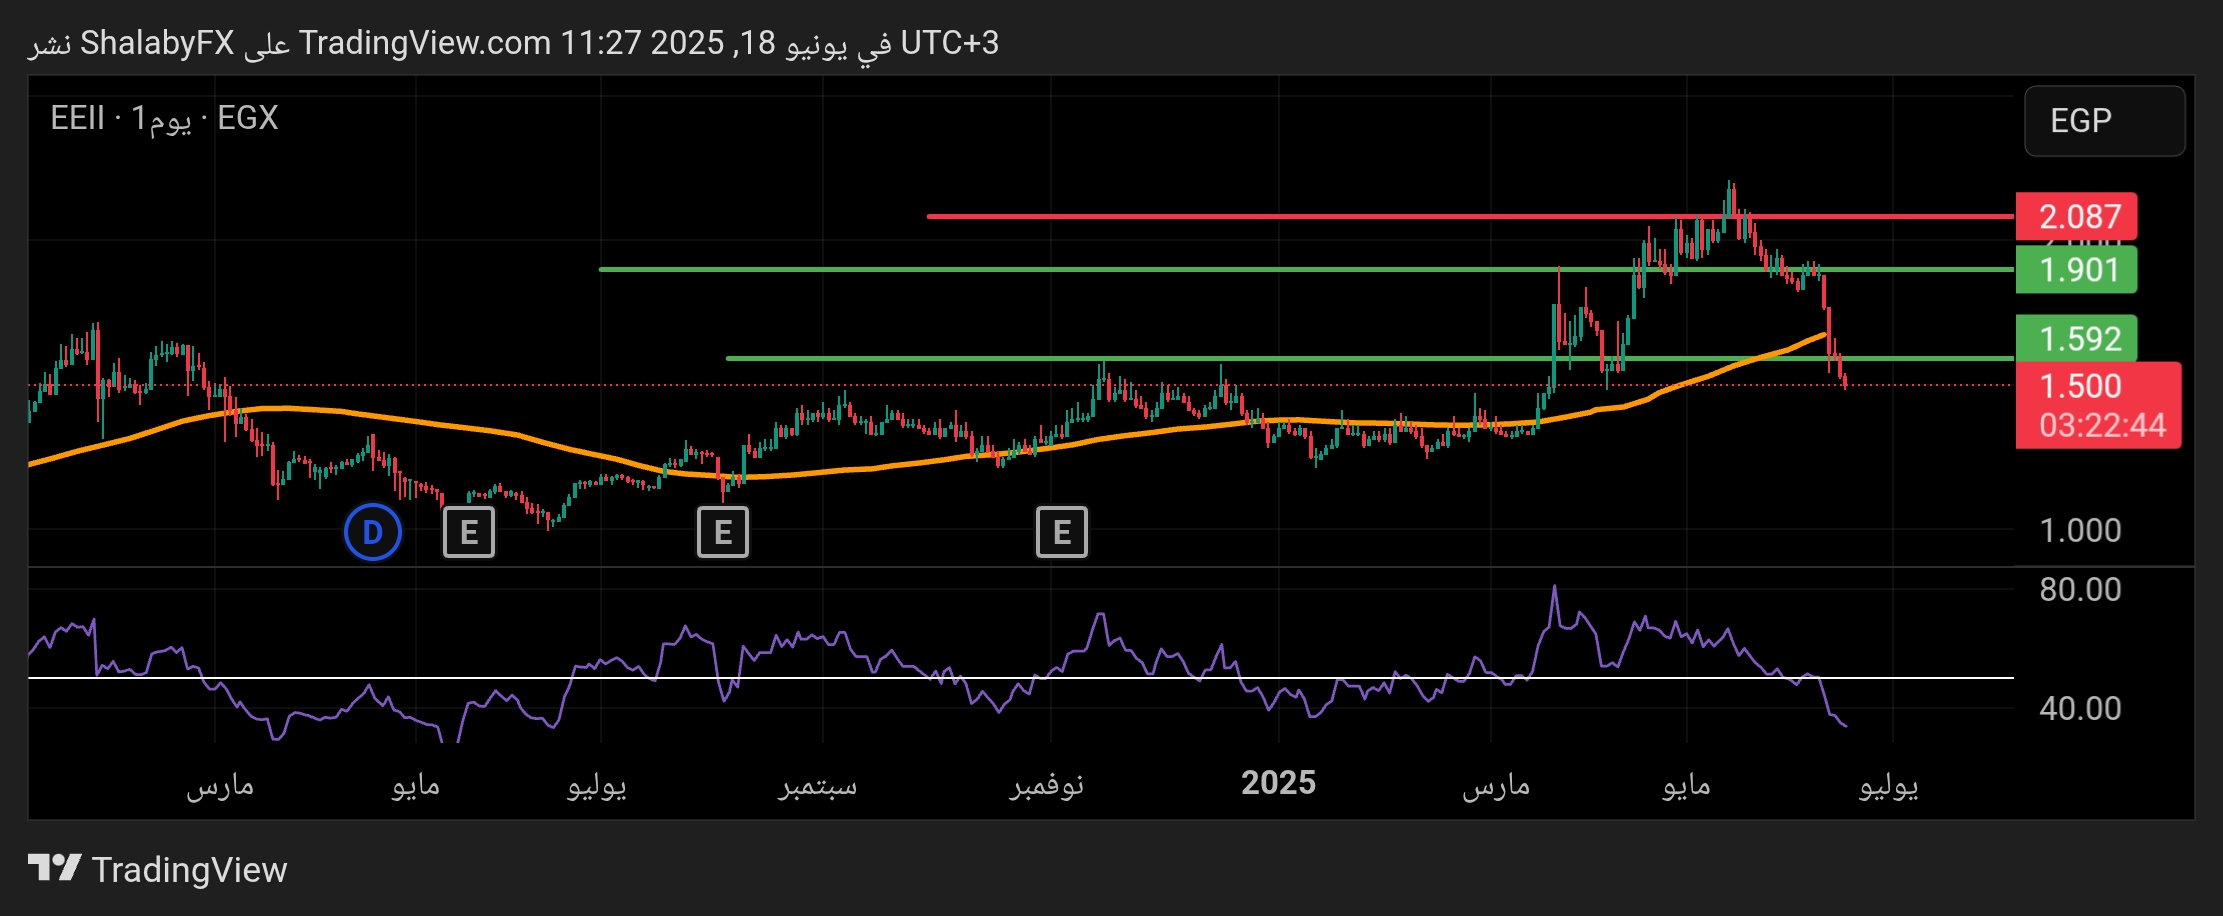Image resolution: width=2223 pixels, height=916 pixels.
Task: Click the blue dividend D marker
Action: [x=373, y=532]
